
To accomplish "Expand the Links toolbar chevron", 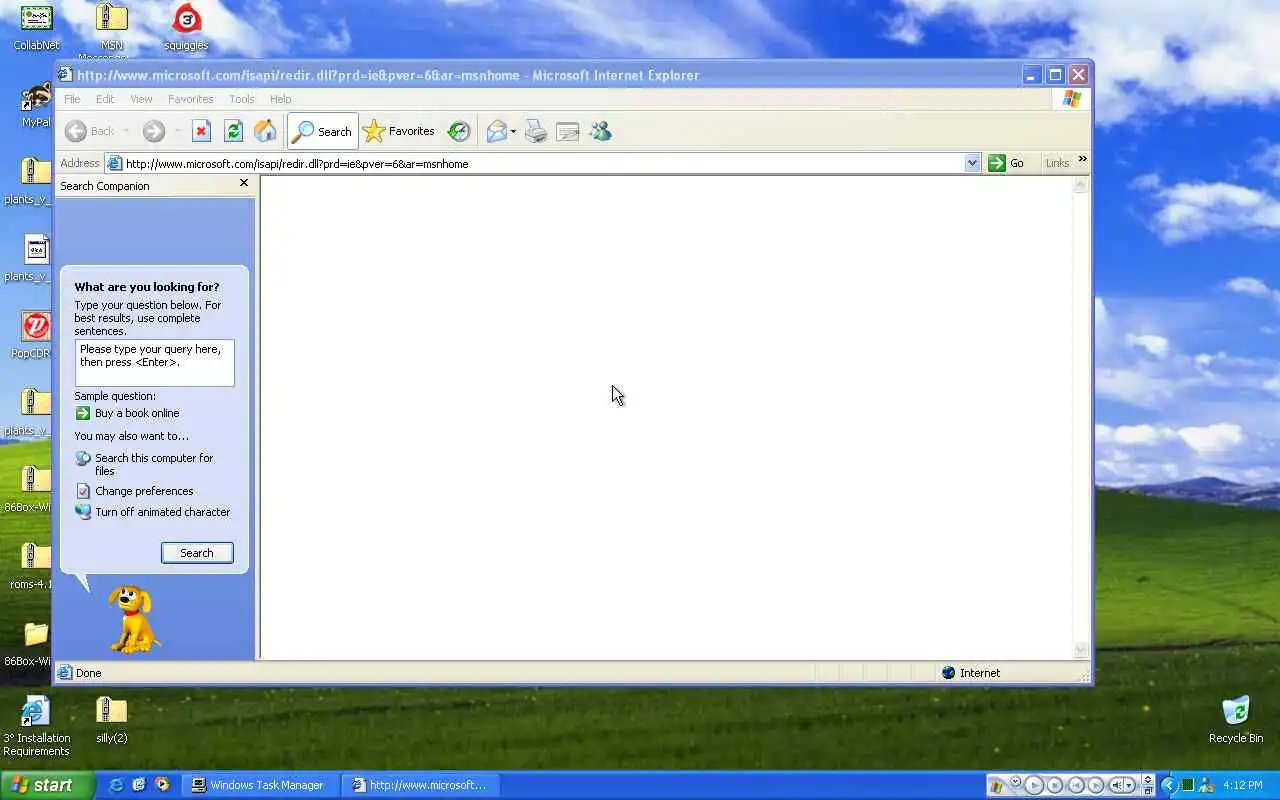I will 1082,160.
